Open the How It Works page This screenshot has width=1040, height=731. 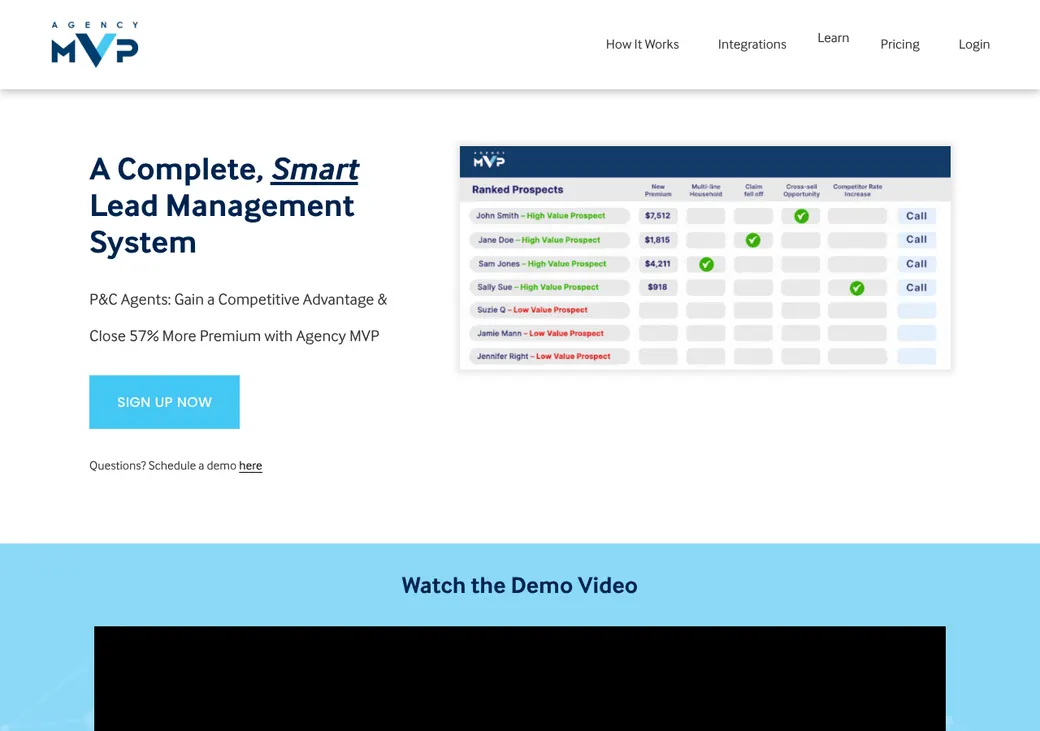(642, 44)
